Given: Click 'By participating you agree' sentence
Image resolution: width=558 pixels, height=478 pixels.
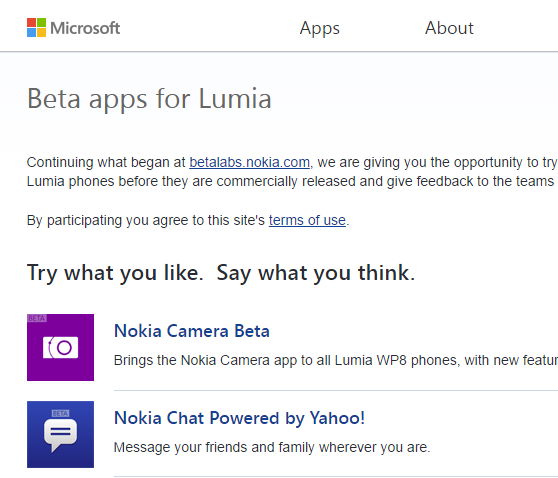Looking at the screenshot, I should (x=188, y=221).
